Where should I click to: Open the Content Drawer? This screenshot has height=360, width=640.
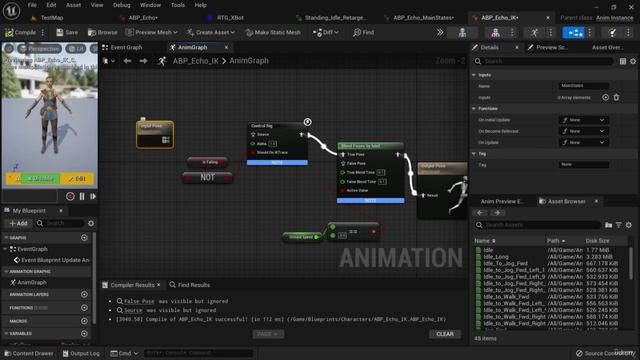tap(29, 353)
